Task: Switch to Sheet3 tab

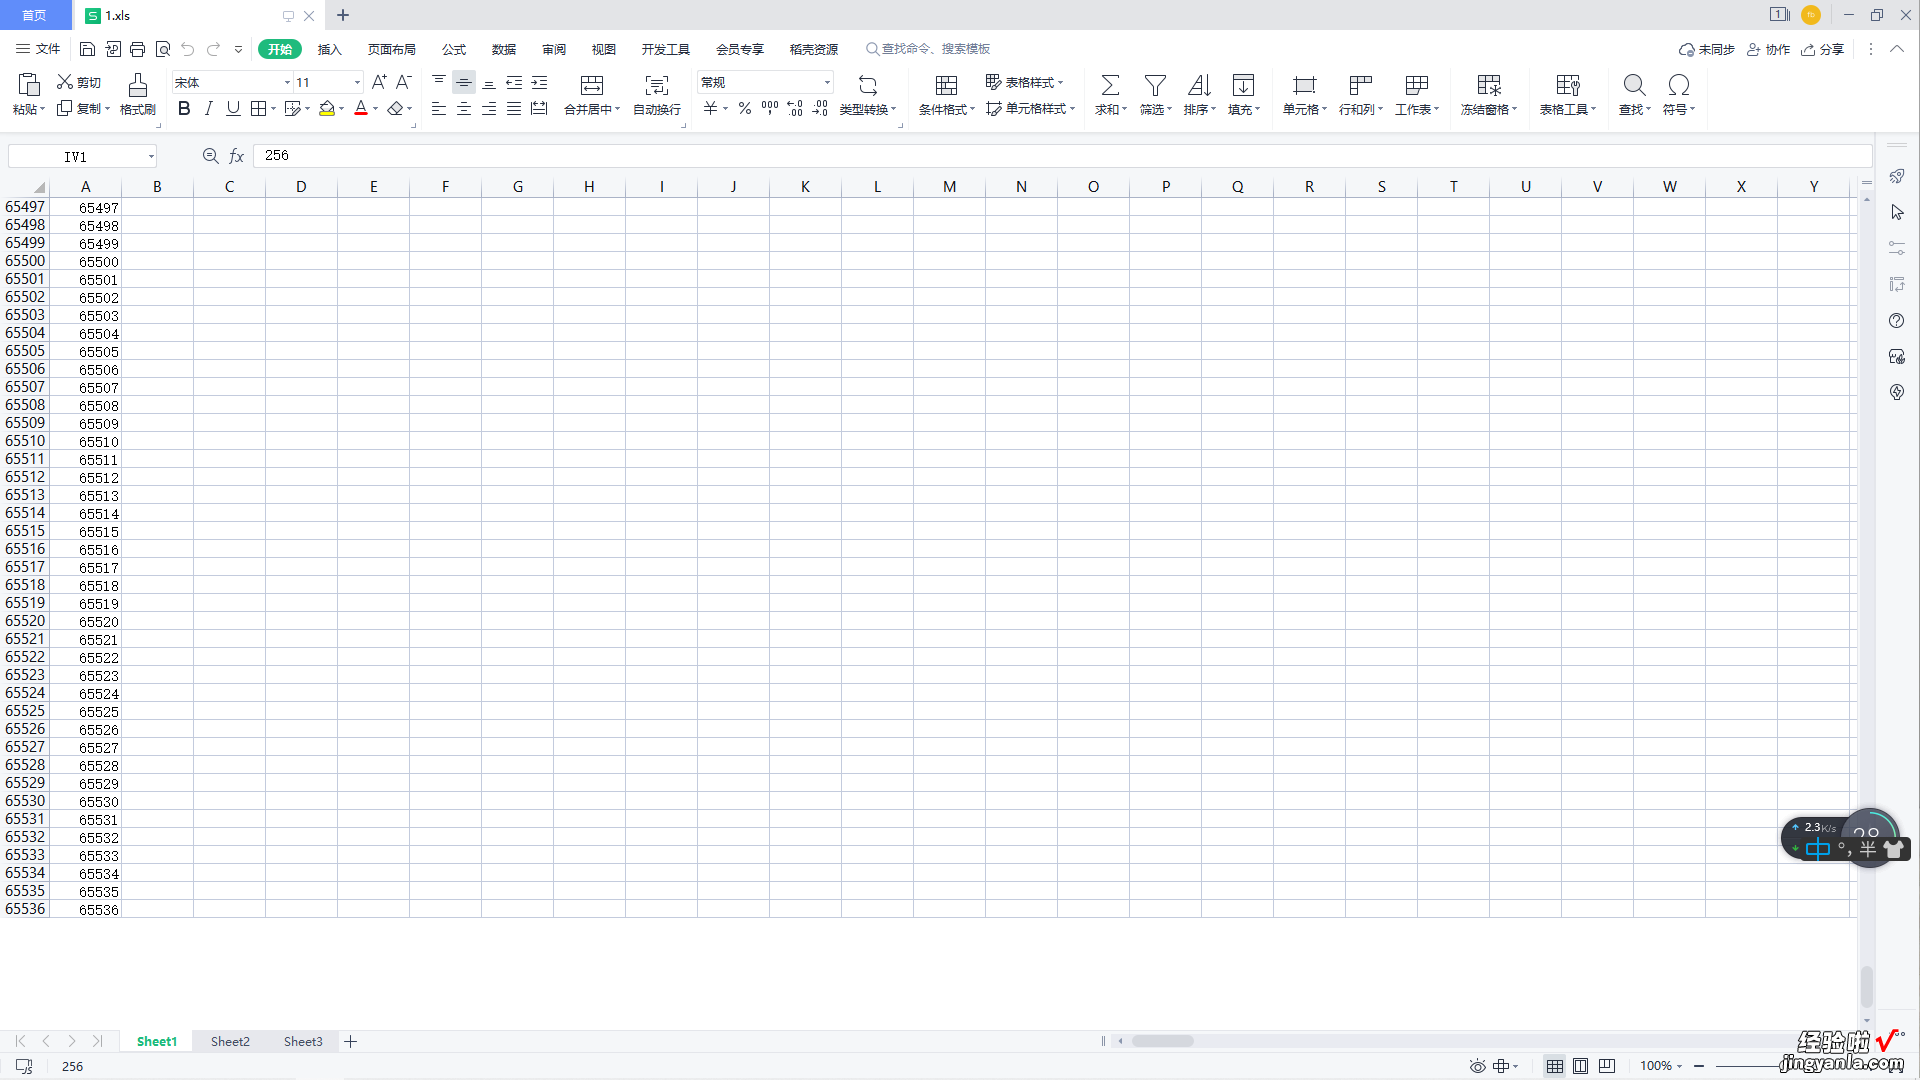Action: tap(303, 1041)
